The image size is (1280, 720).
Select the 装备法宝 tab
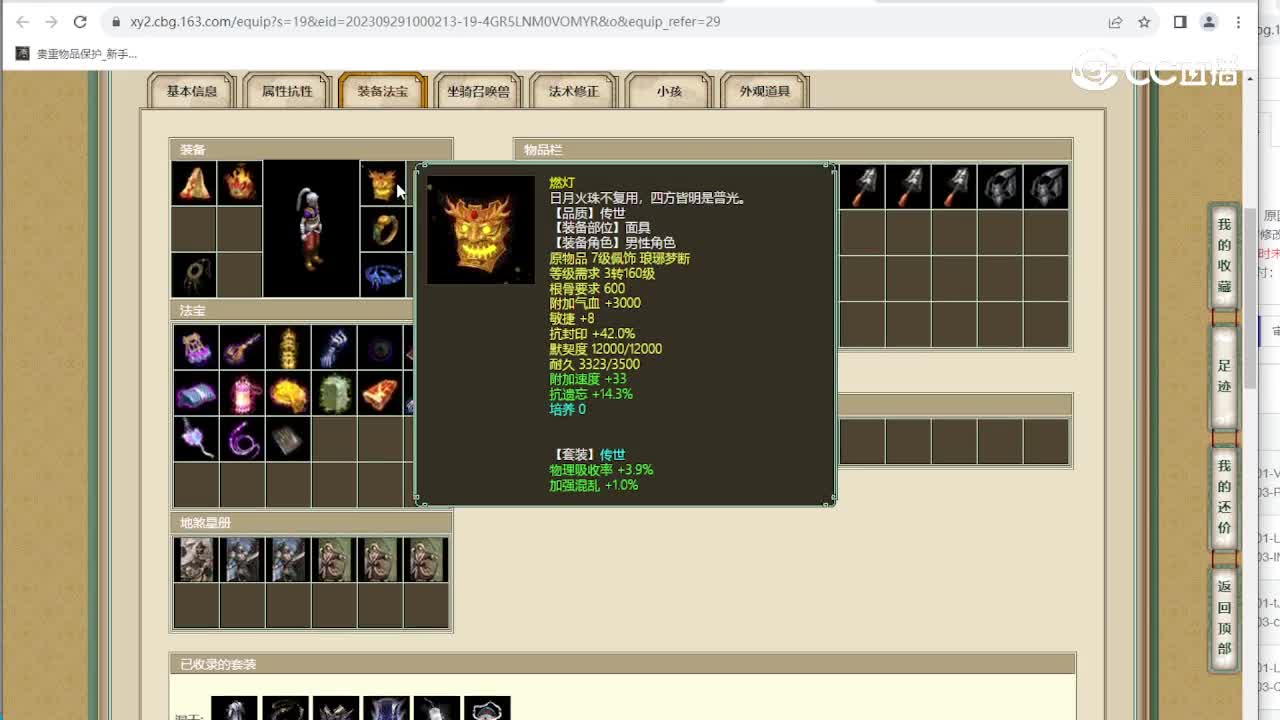pos(383,91)
